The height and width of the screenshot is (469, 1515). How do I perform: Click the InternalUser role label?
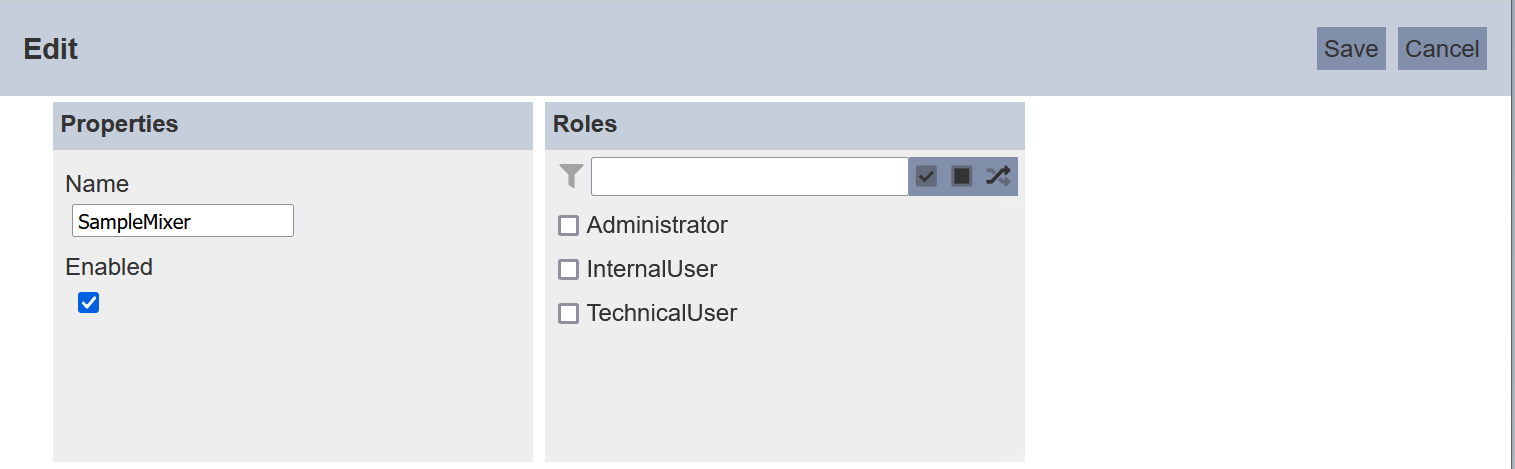tap(652, 269)
